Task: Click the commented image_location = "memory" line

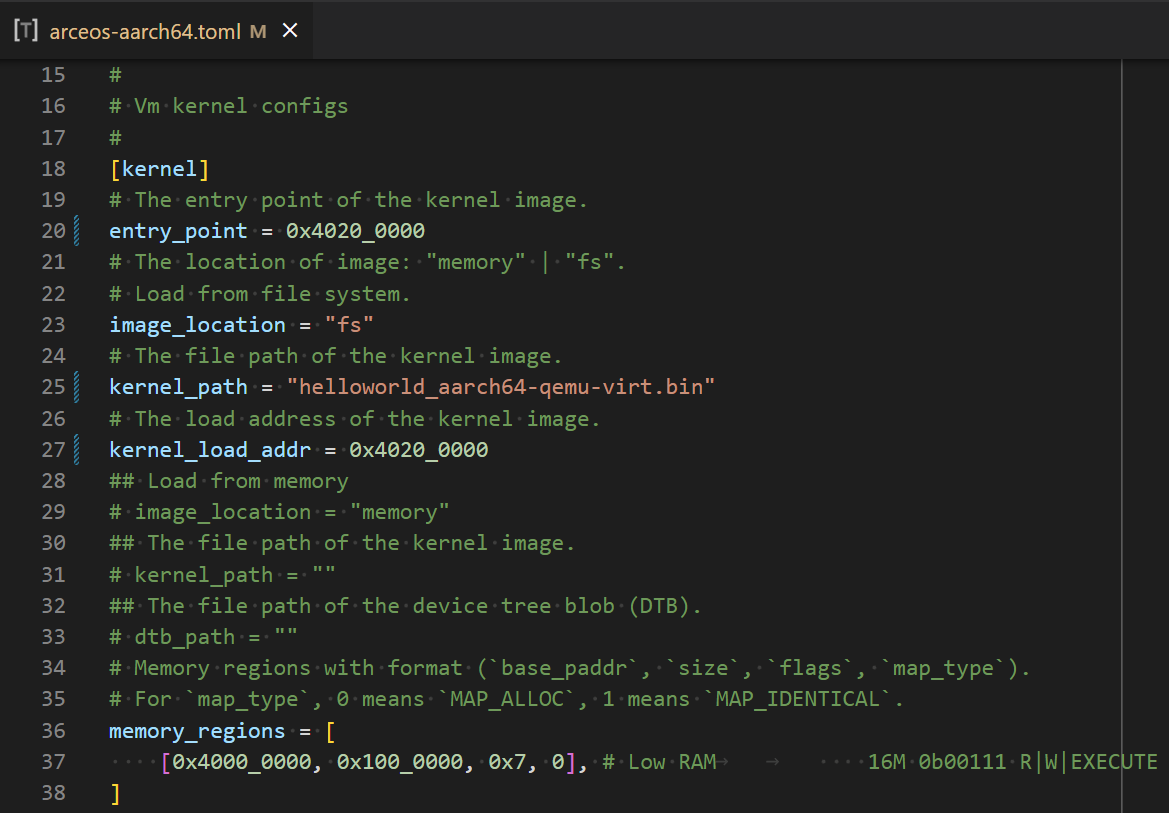Action: pyautogui.click(x=280, y=512)
